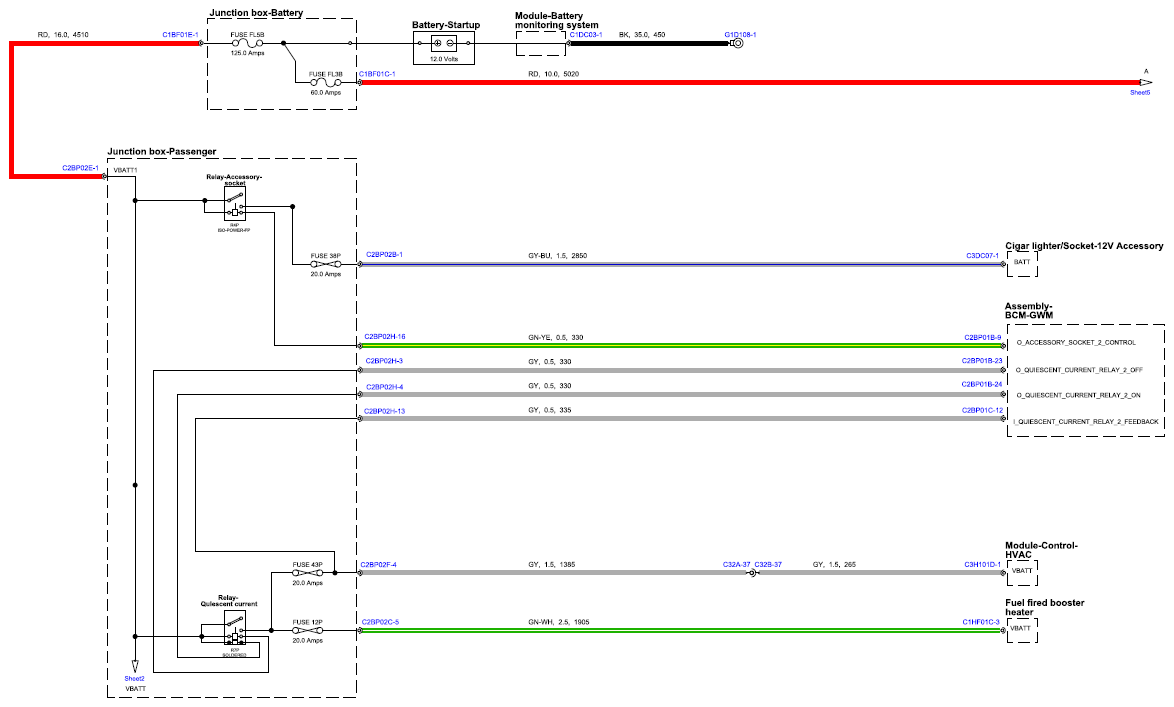Select connector label C1BF01C-1
This screenshot has height=707, width=1174.
coord(377,74)
